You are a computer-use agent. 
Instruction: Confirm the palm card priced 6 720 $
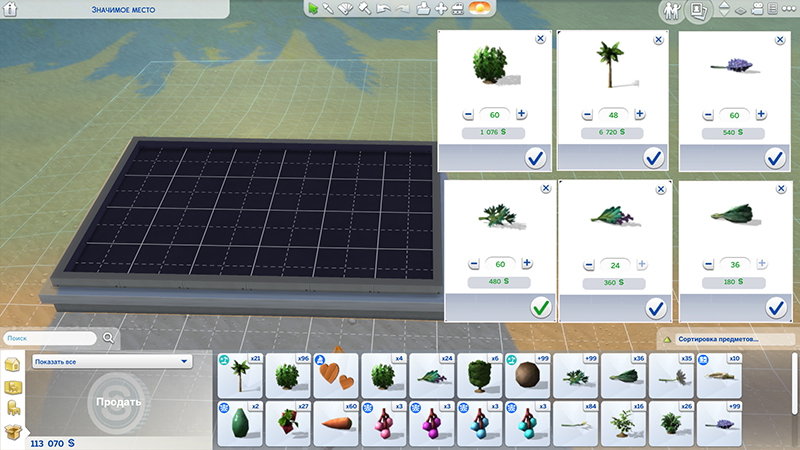(654, 158)
